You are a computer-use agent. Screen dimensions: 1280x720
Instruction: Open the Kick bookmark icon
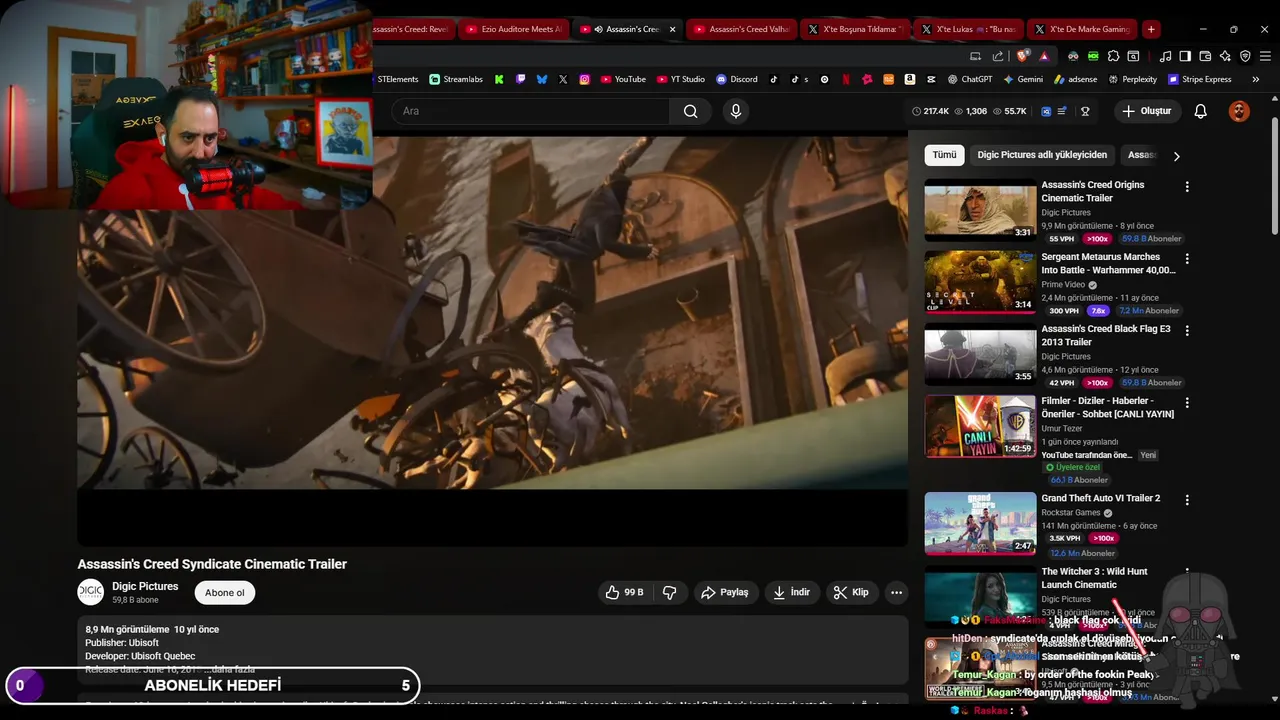pos(499,79)
